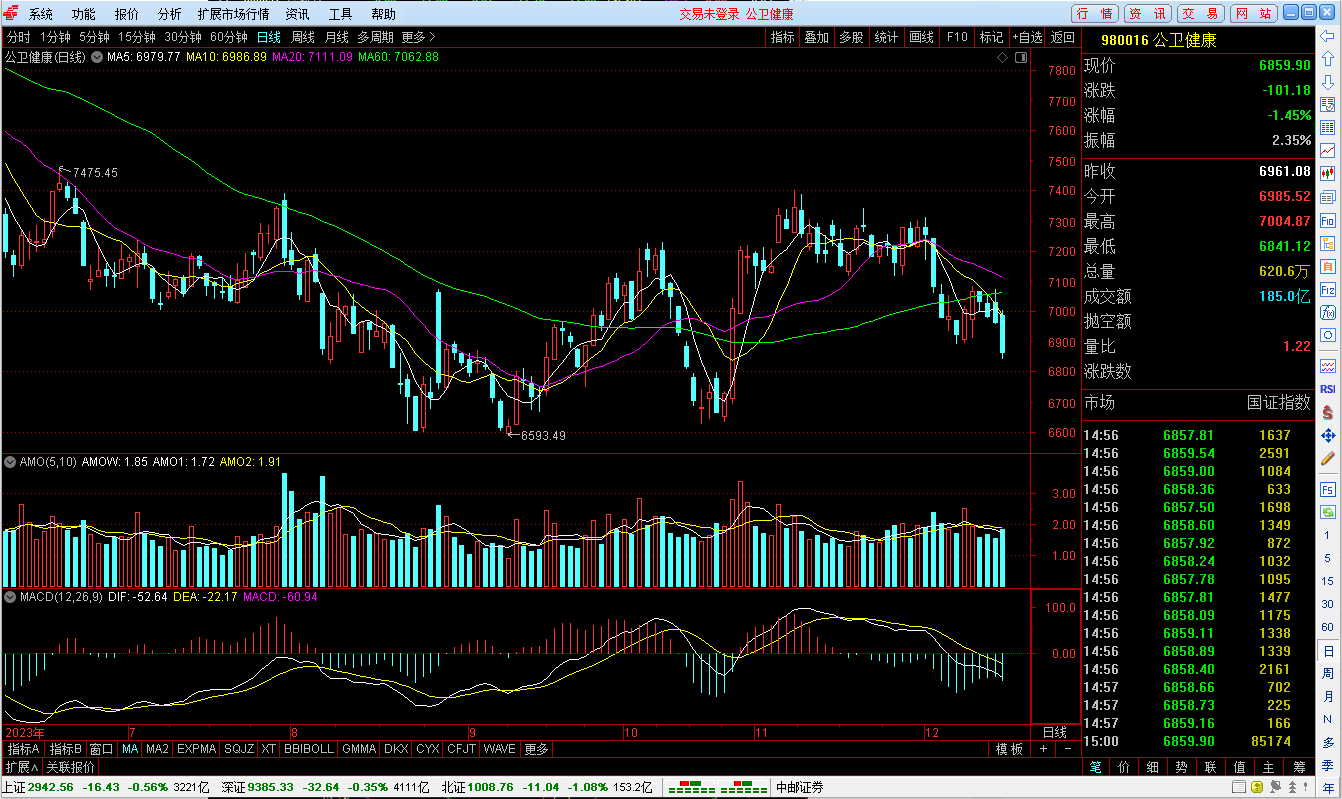Switch to 5-minute chart period
1342x799 pixels.
coord(94,37)
